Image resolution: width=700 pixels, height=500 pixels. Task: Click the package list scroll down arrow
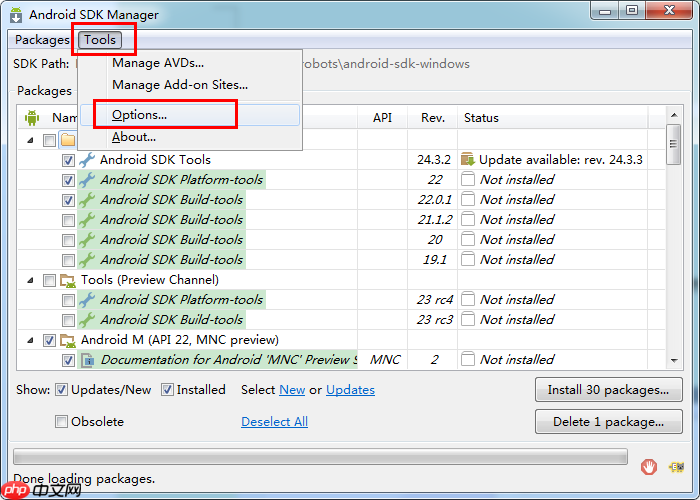[674, 361]
